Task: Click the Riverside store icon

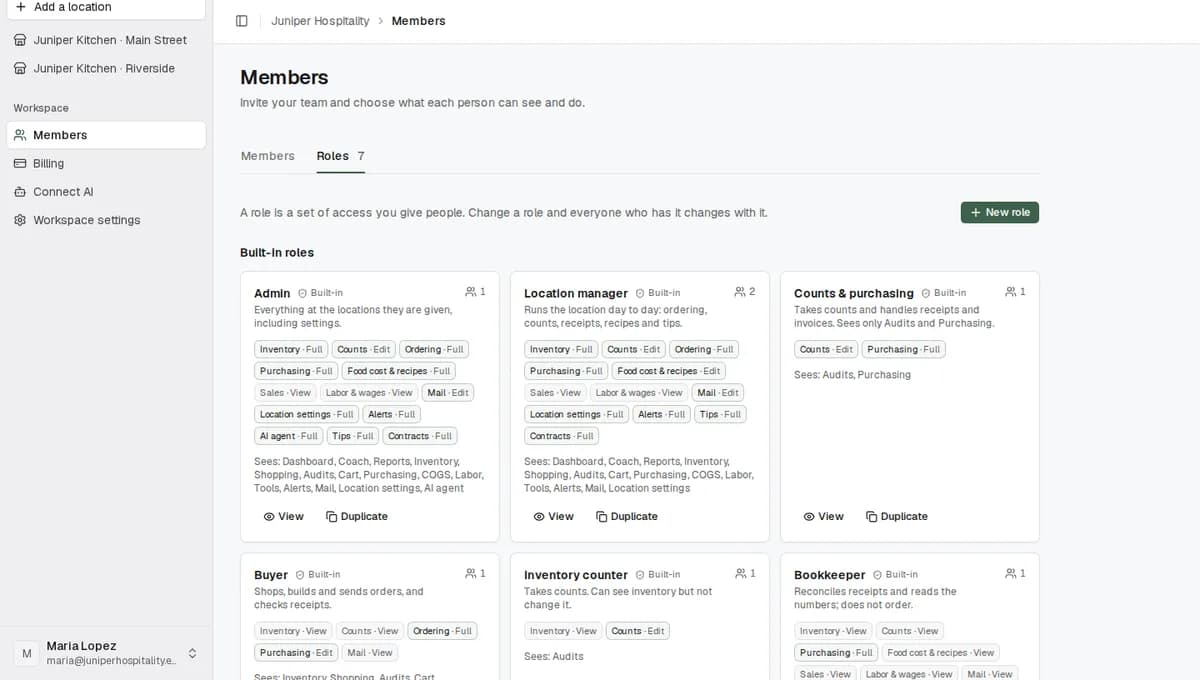Action: [x=20, y=68]
